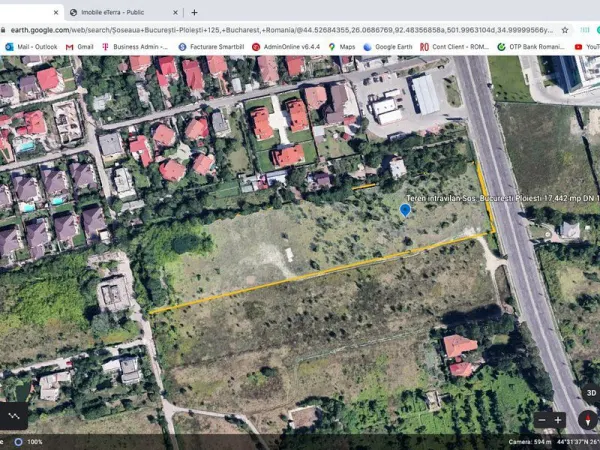Screen dimensions: 600x450
Task: Open the Maps bookmark
Action: pyautogui.click(x=342, y=47)
